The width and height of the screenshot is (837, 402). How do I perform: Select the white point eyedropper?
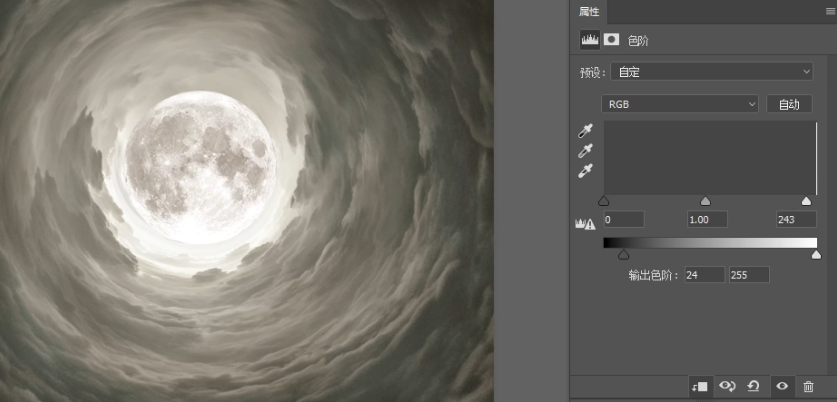[x=586, y=170]
